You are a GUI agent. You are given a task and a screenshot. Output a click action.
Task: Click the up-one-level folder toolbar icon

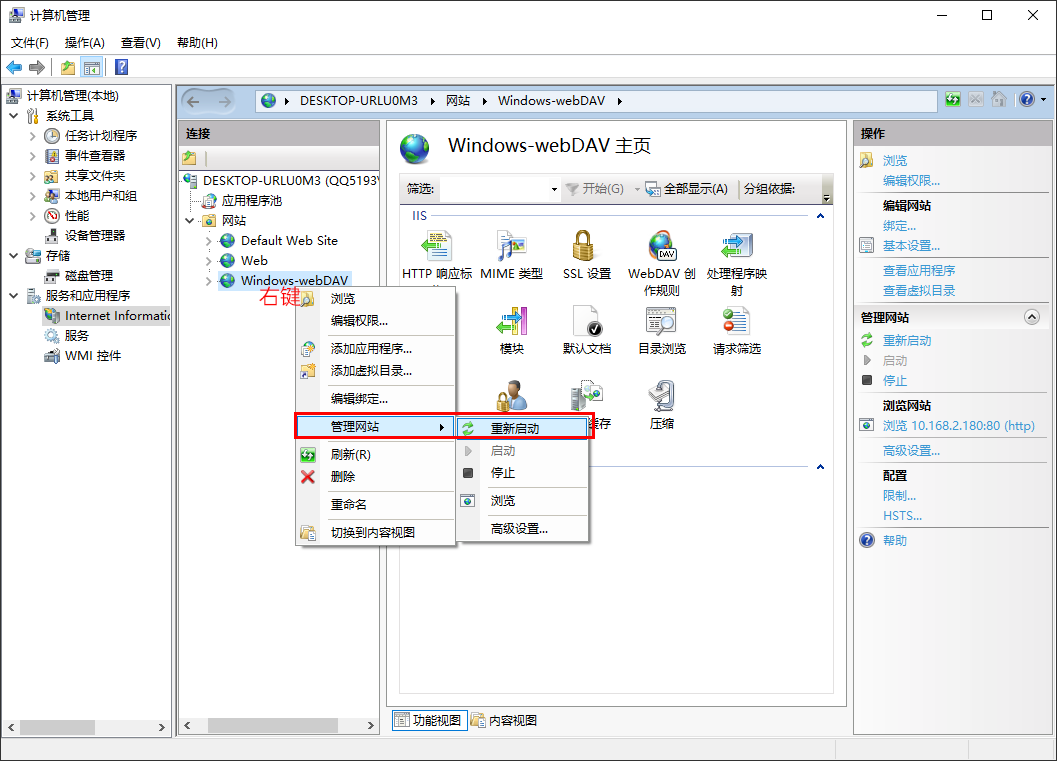point(67,67)
